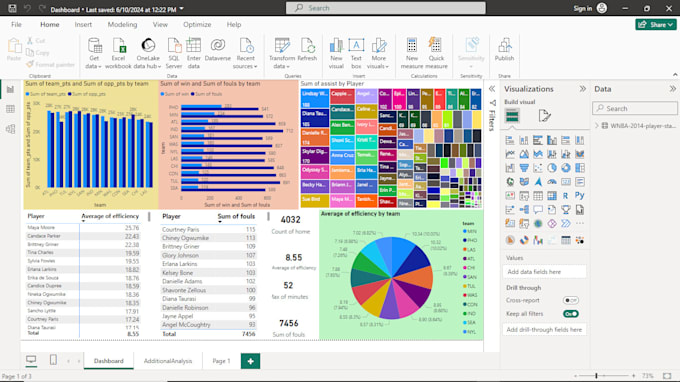The width and height of the screenshot is (680, 382).
Task: Select the Matrix visual icon
Action: pyautogui.click(x=552, y=196)
